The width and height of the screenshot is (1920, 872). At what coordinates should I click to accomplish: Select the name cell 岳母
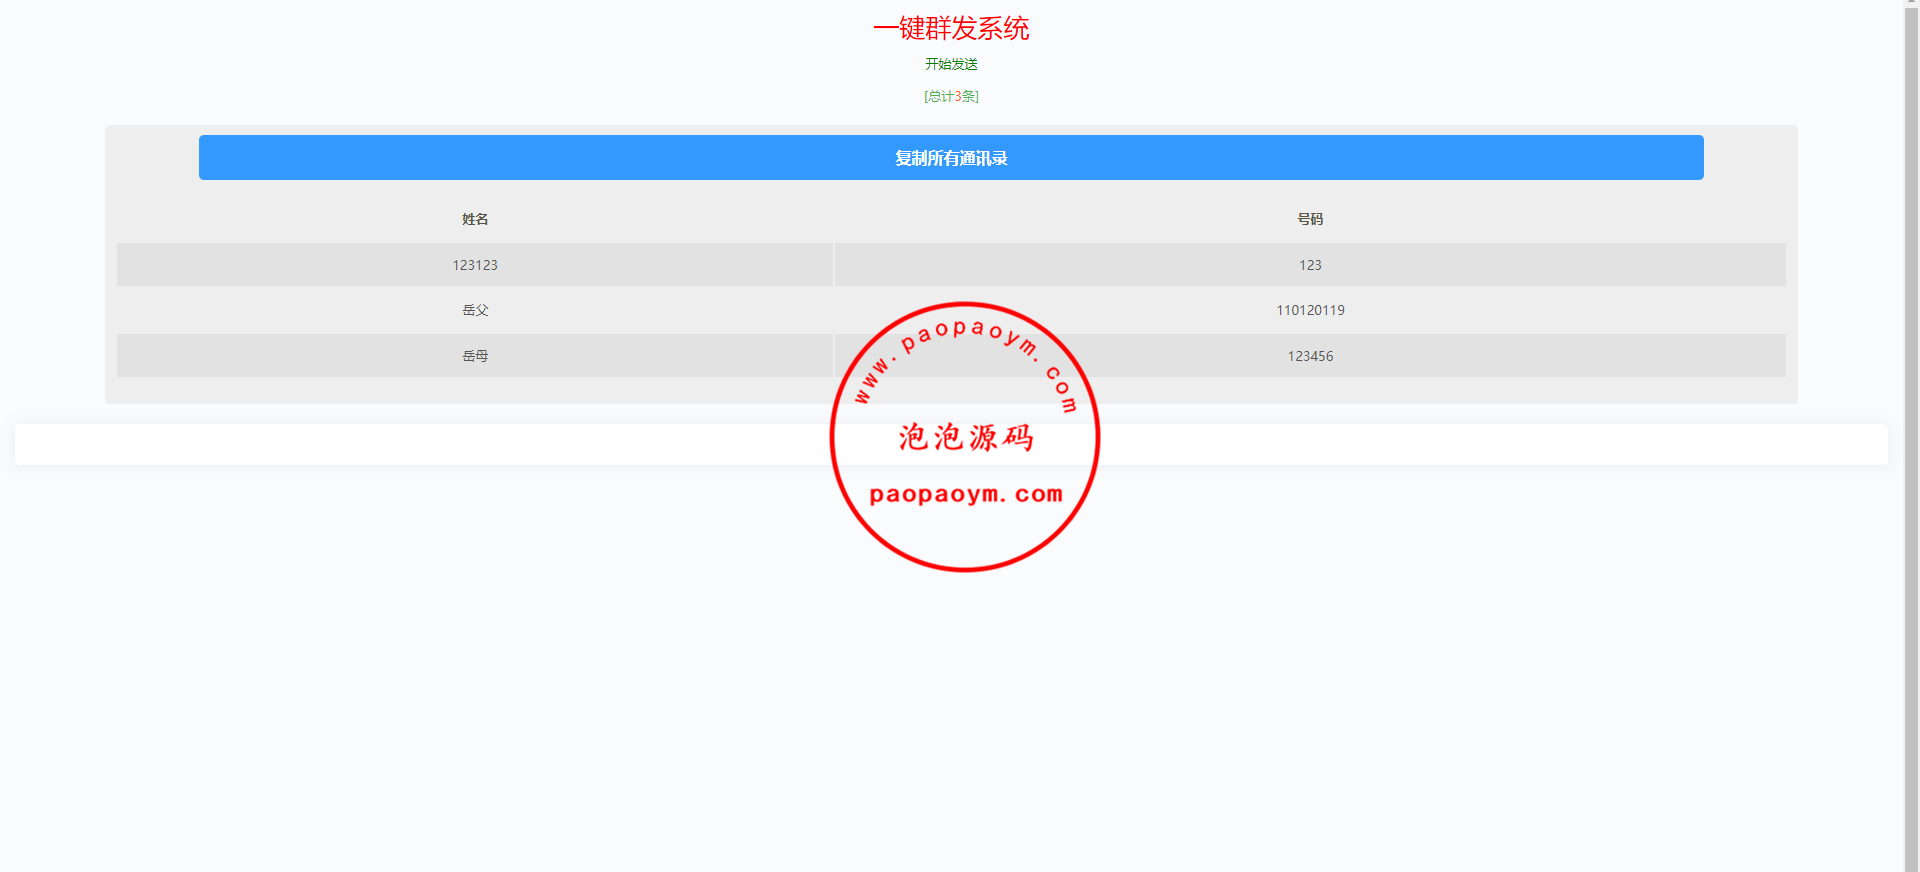click(x=475, y=356)
